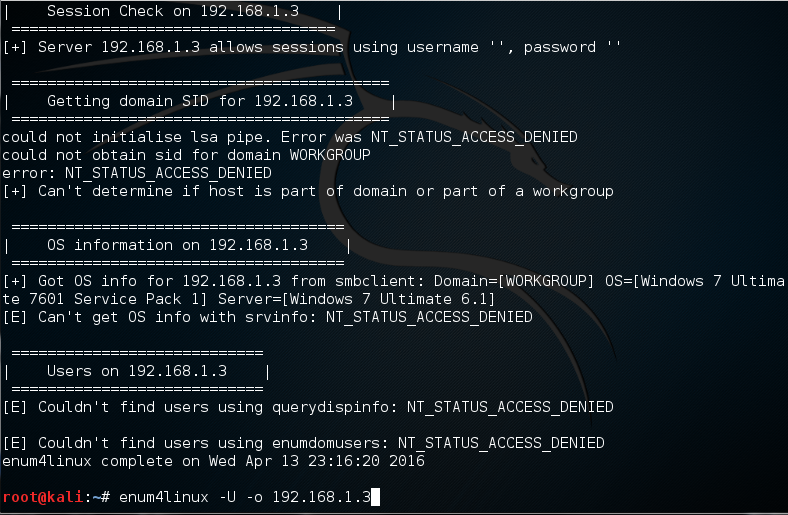Click the "Getting domain SID" section header
Screen dimensions: 788x515
[x=200, y=102]
